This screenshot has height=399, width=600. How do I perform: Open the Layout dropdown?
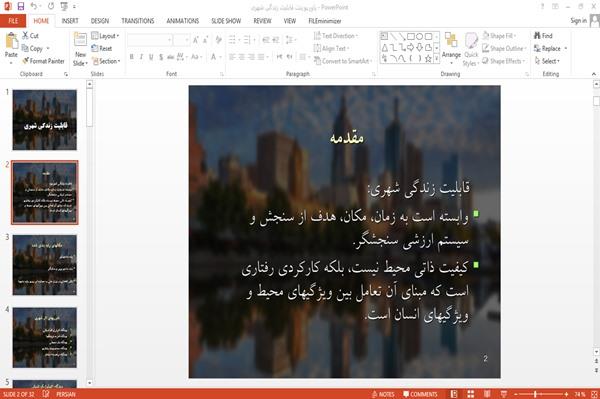point(105,36)
